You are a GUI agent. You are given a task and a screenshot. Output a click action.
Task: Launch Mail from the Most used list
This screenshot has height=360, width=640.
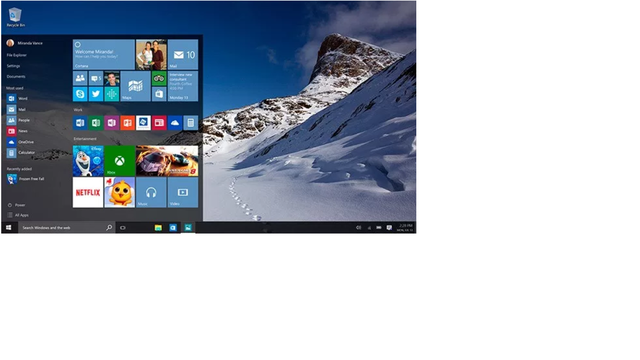point(16,109)
